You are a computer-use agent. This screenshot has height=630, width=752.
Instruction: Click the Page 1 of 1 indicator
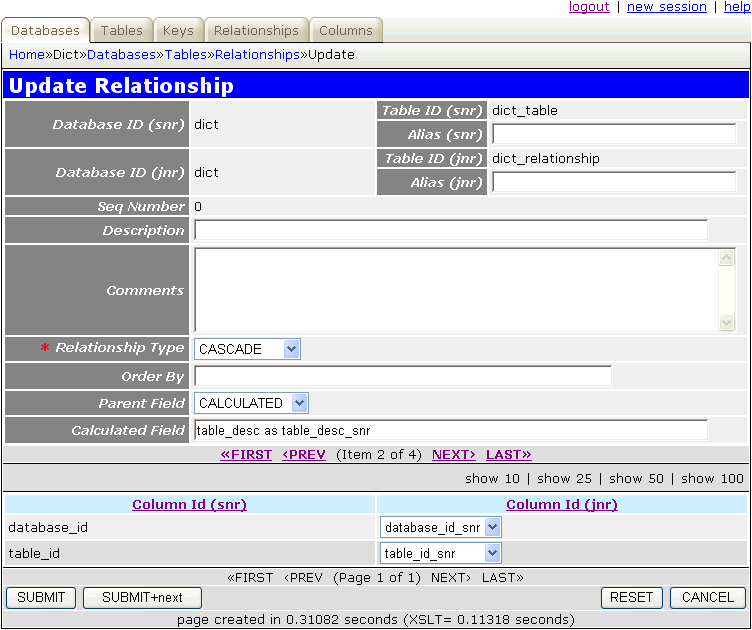pyautogui.click(x=376, y=577)
